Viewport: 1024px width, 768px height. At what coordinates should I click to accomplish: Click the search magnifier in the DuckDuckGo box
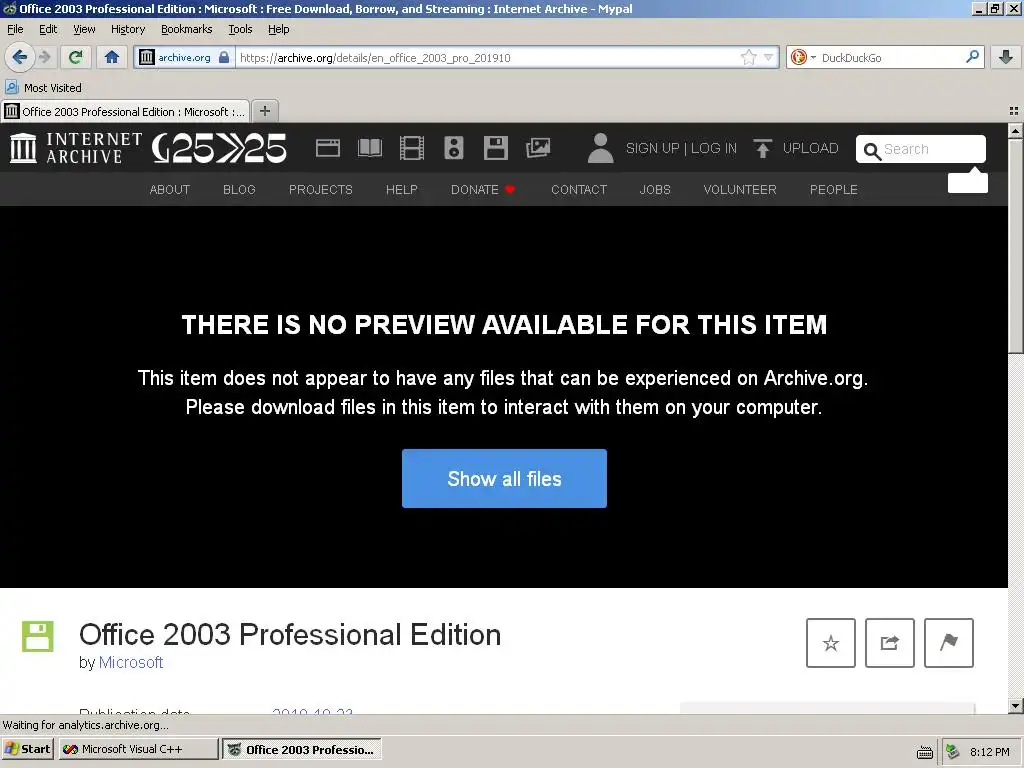click(972, 57)
